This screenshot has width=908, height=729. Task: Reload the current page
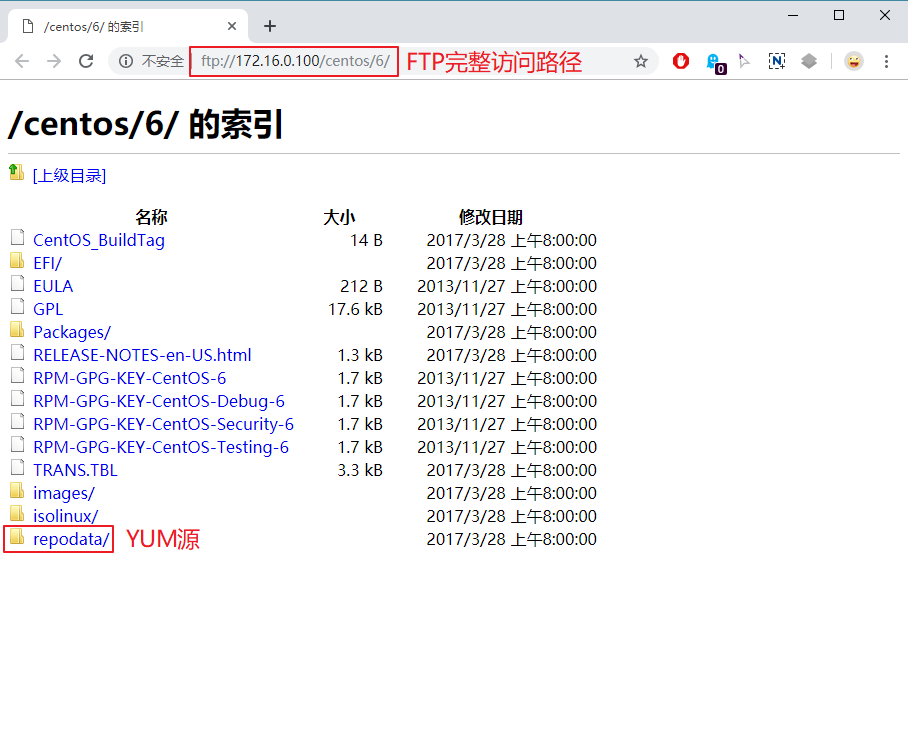point(86,61)
